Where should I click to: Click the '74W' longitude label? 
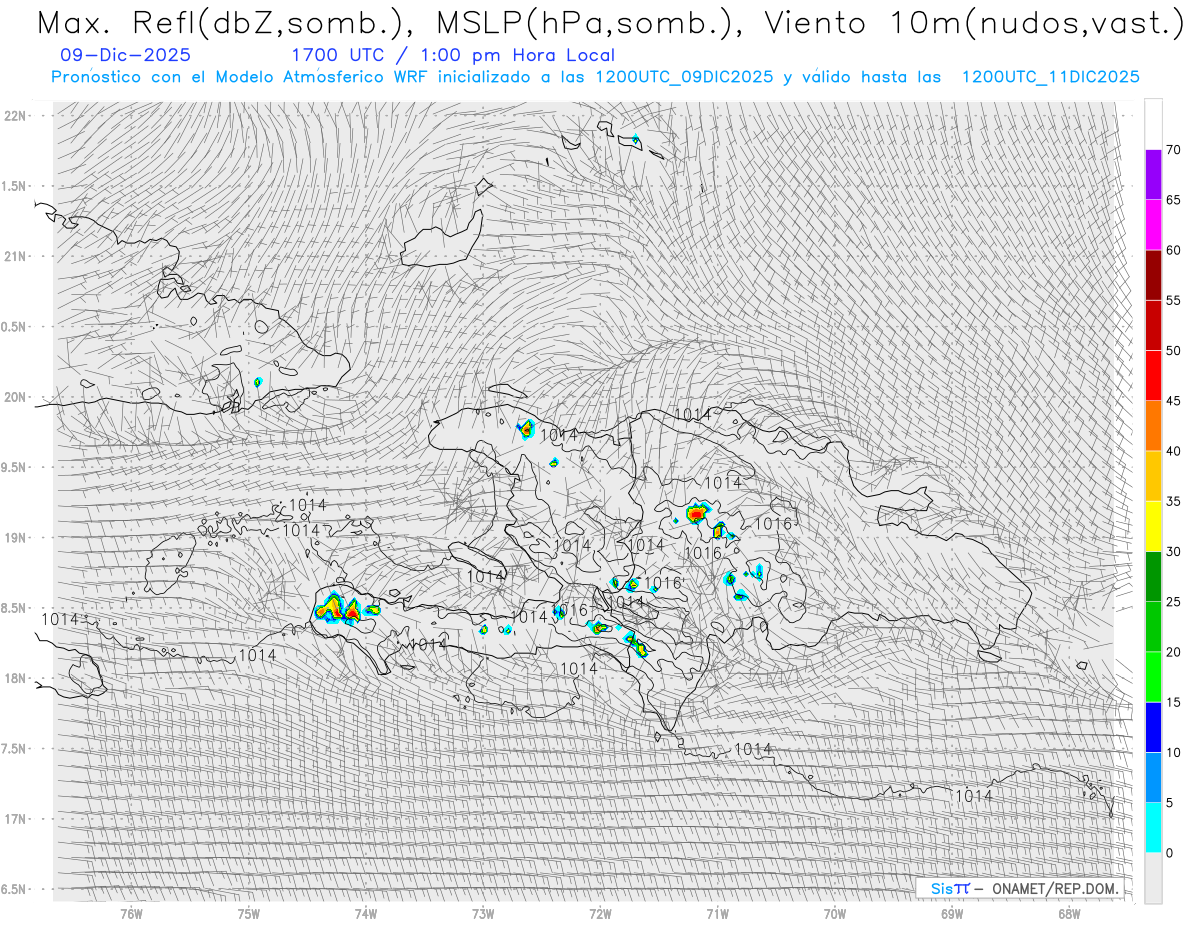click(366, 914)
